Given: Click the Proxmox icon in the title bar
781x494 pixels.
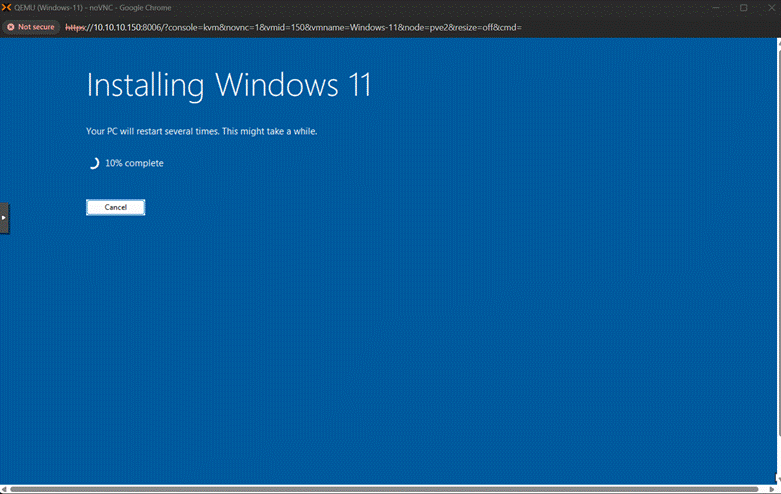Looking at the screenshot, I should [x=7, y=7].
